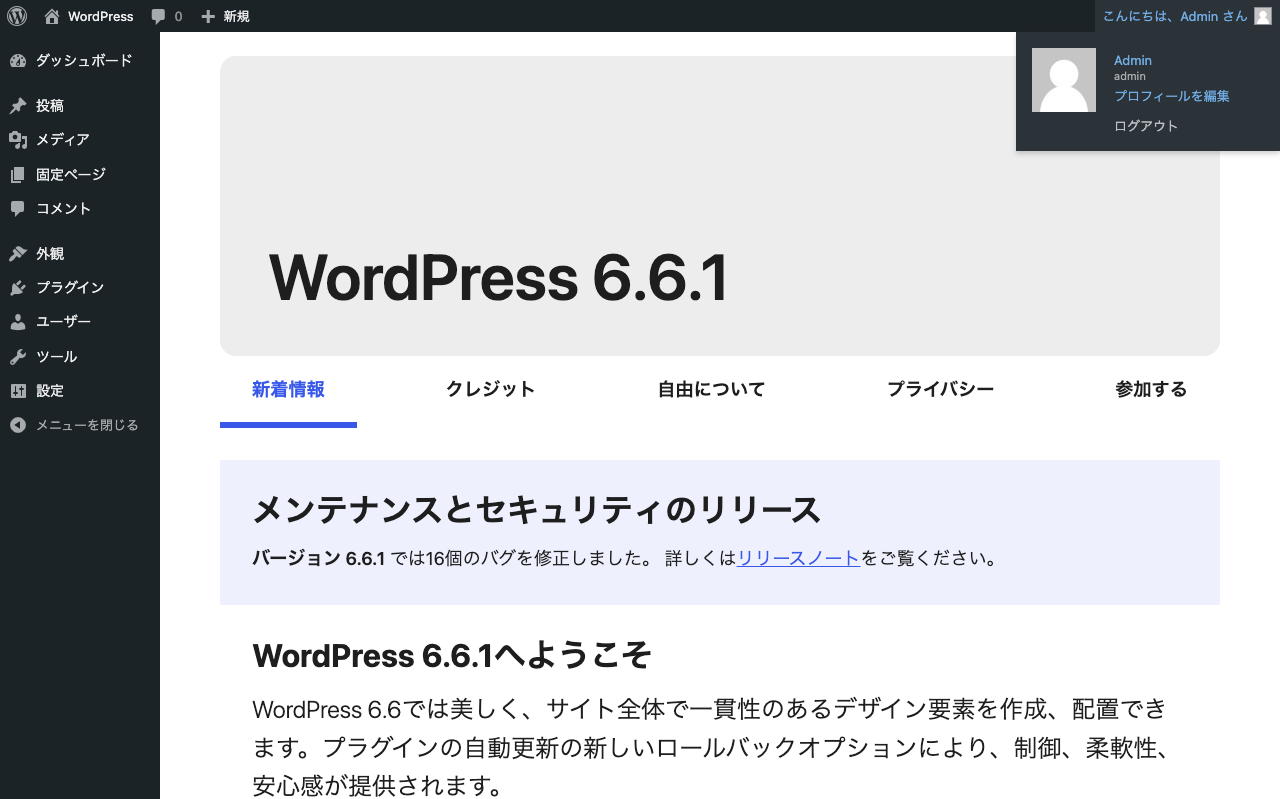
Task: Open the comments bubble icon in admin bar
Action: coord(159,16)
